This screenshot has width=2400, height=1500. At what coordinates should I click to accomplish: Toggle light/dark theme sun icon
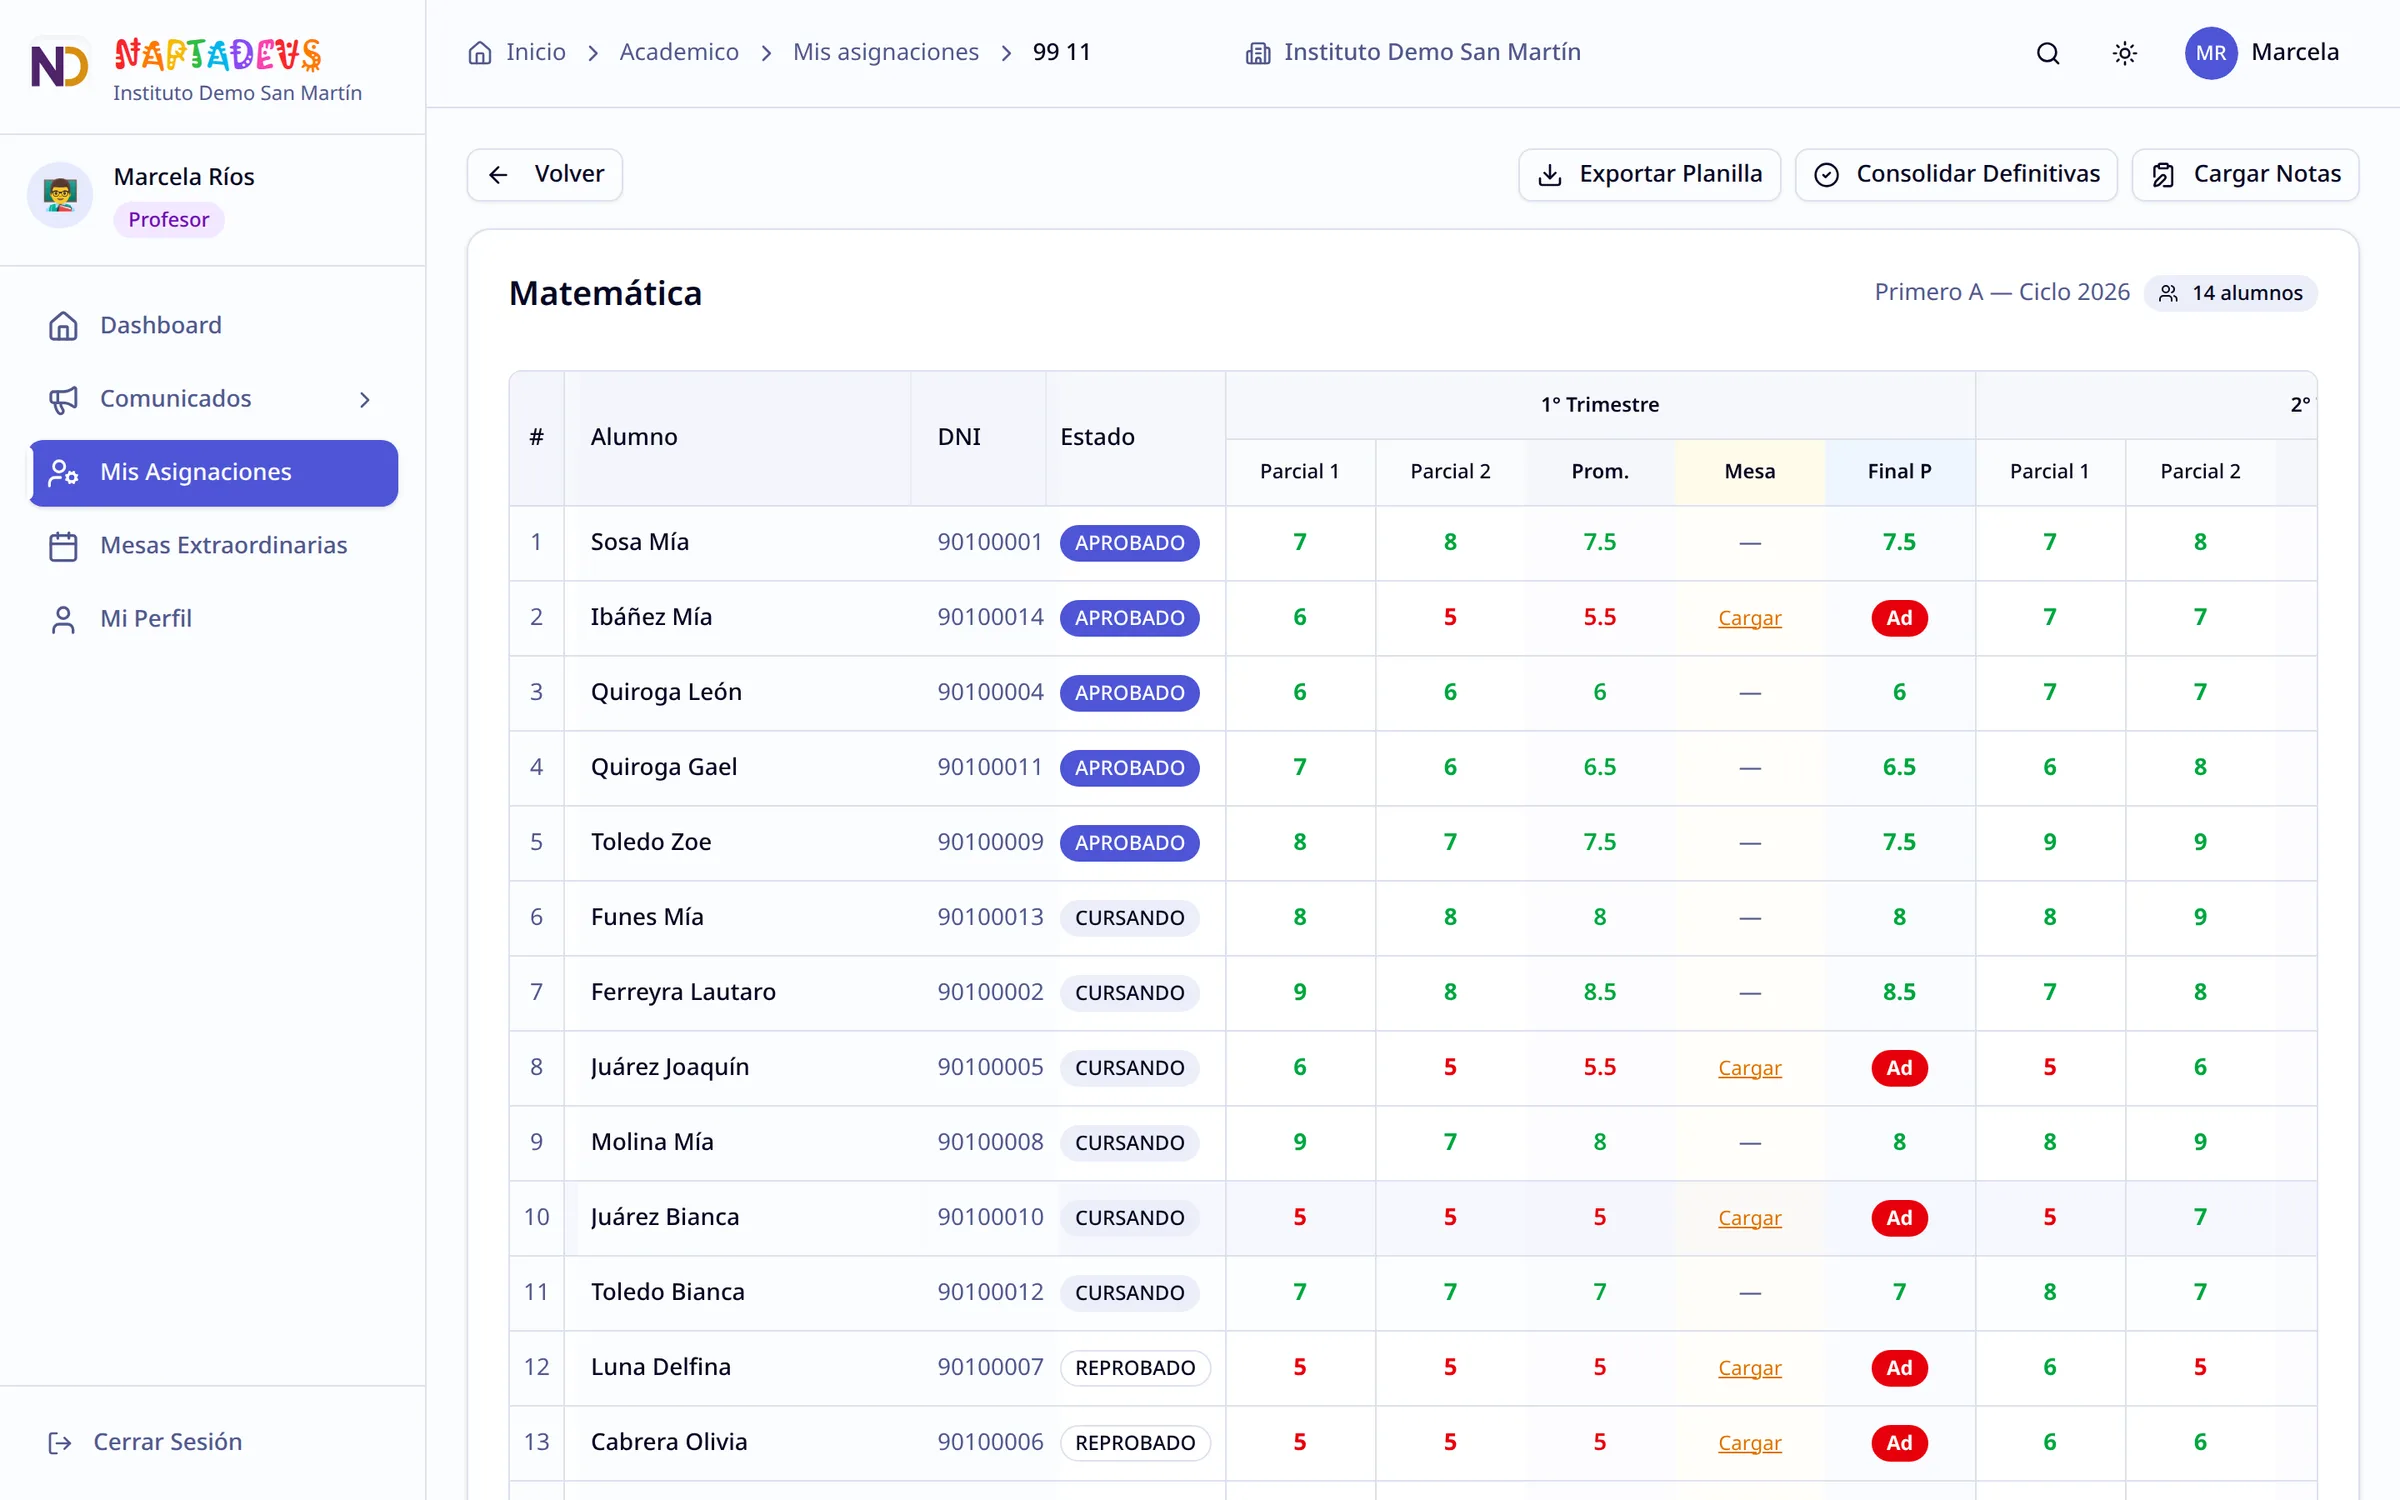point(2124,53)
